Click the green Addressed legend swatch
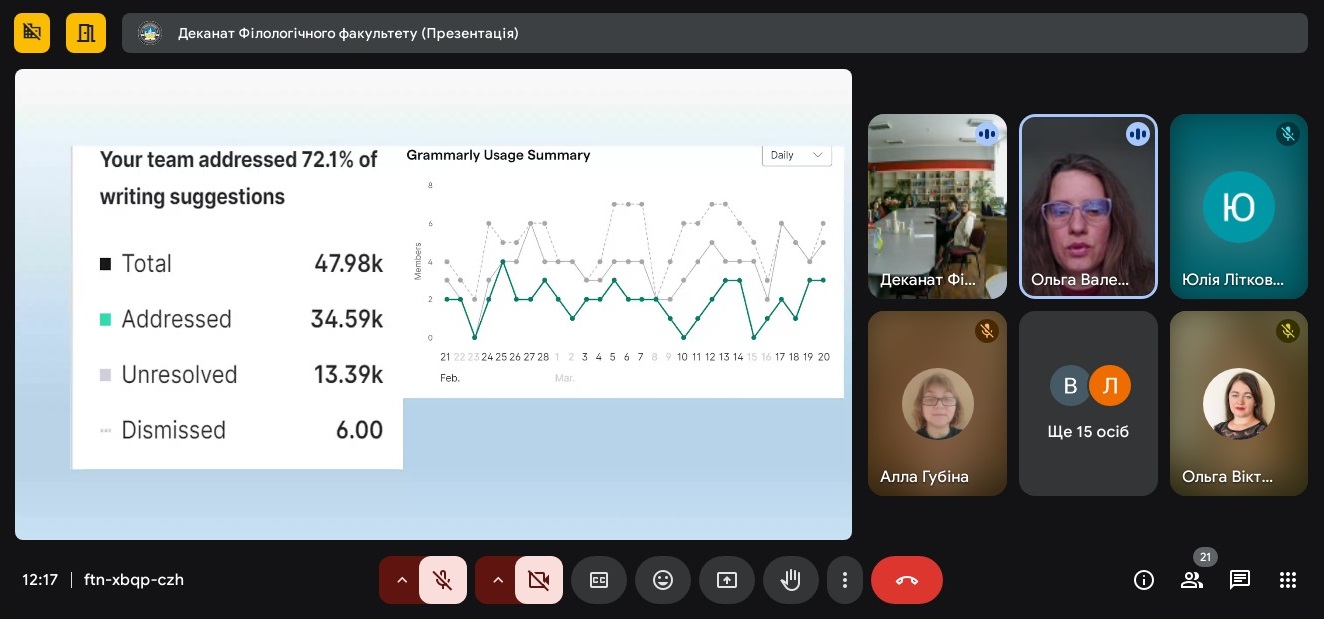The height and width of the screenshot is (619, 1324). (105, 320)
